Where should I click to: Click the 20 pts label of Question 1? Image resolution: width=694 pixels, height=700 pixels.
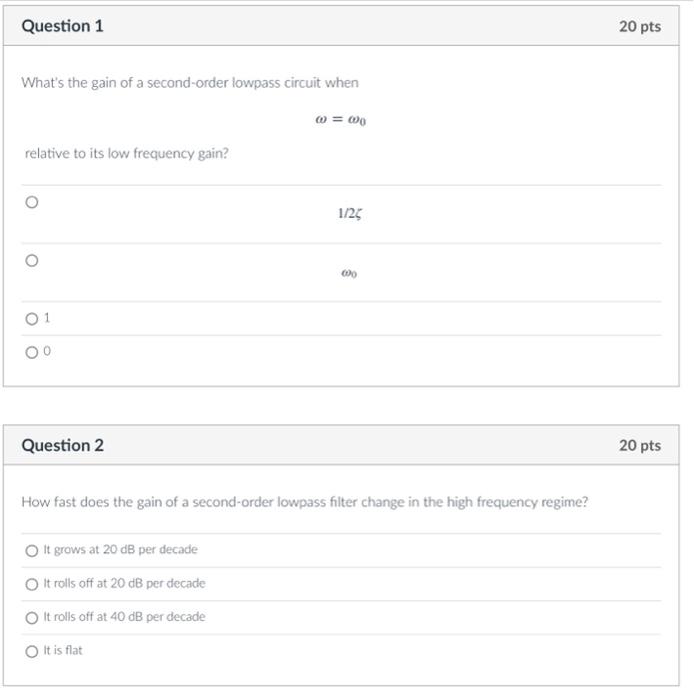(640, 26)
